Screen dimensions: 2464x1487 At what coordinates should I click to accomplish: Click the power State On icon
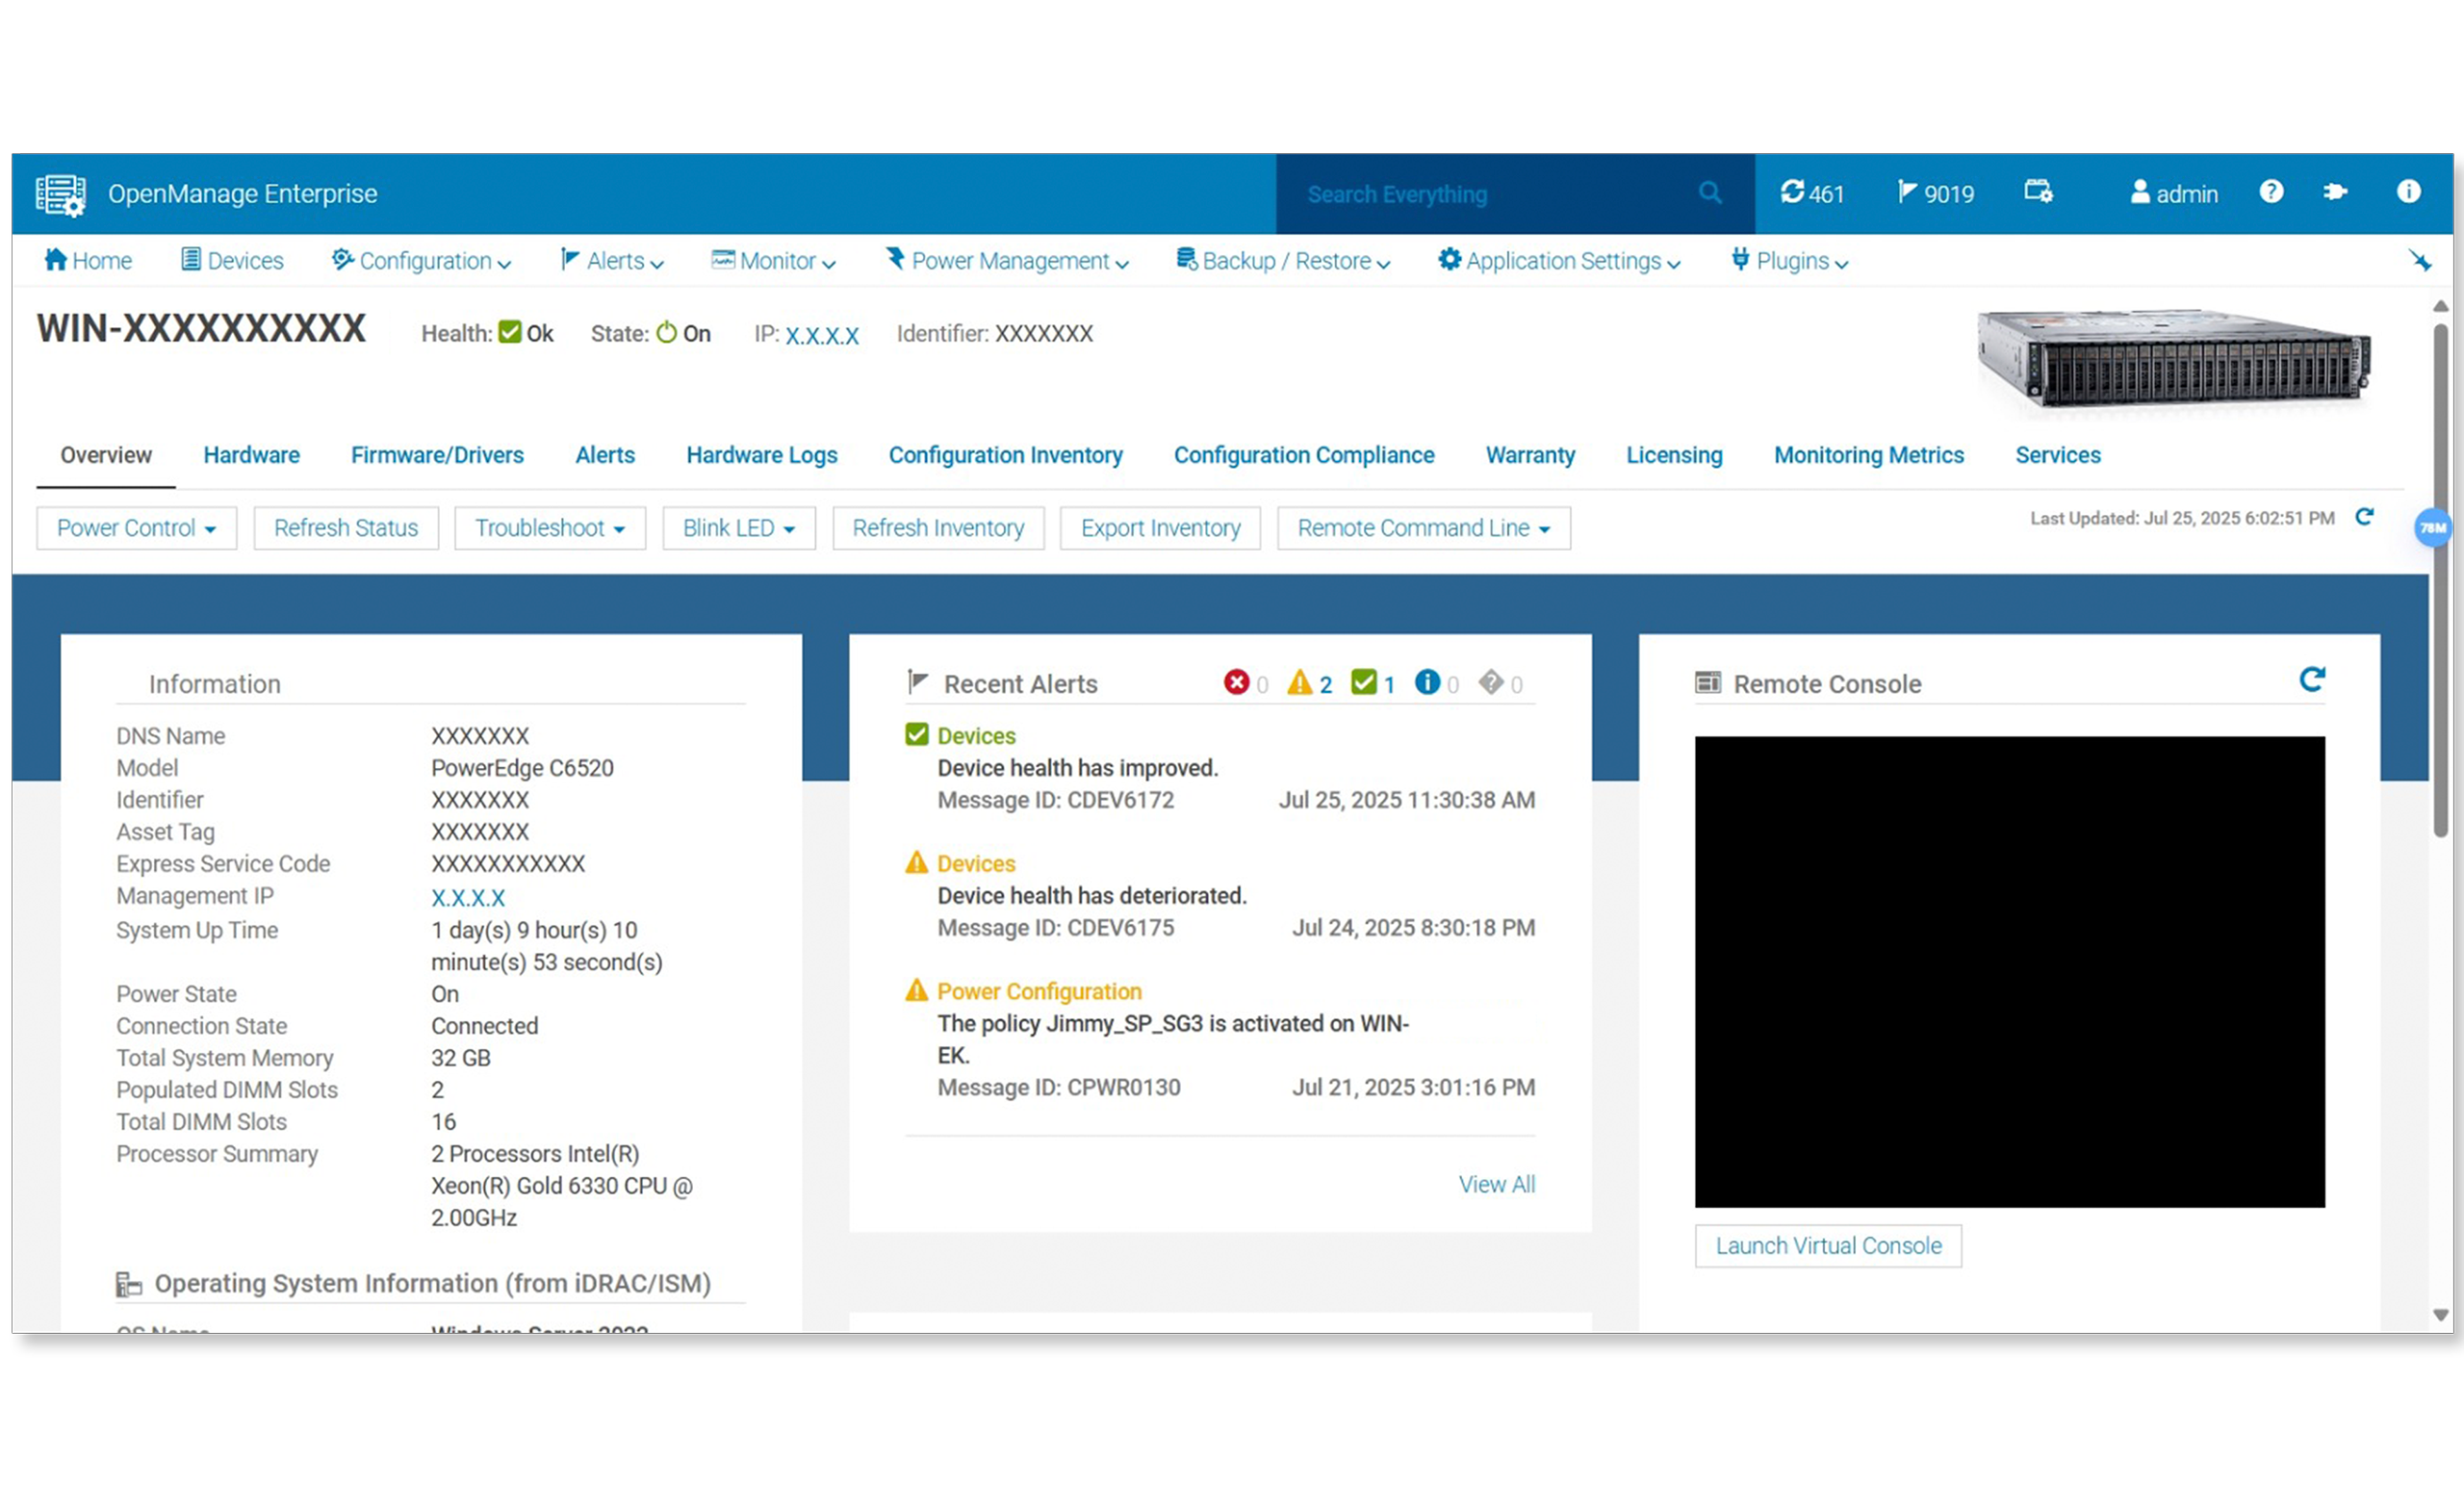(x=666, y=332)
